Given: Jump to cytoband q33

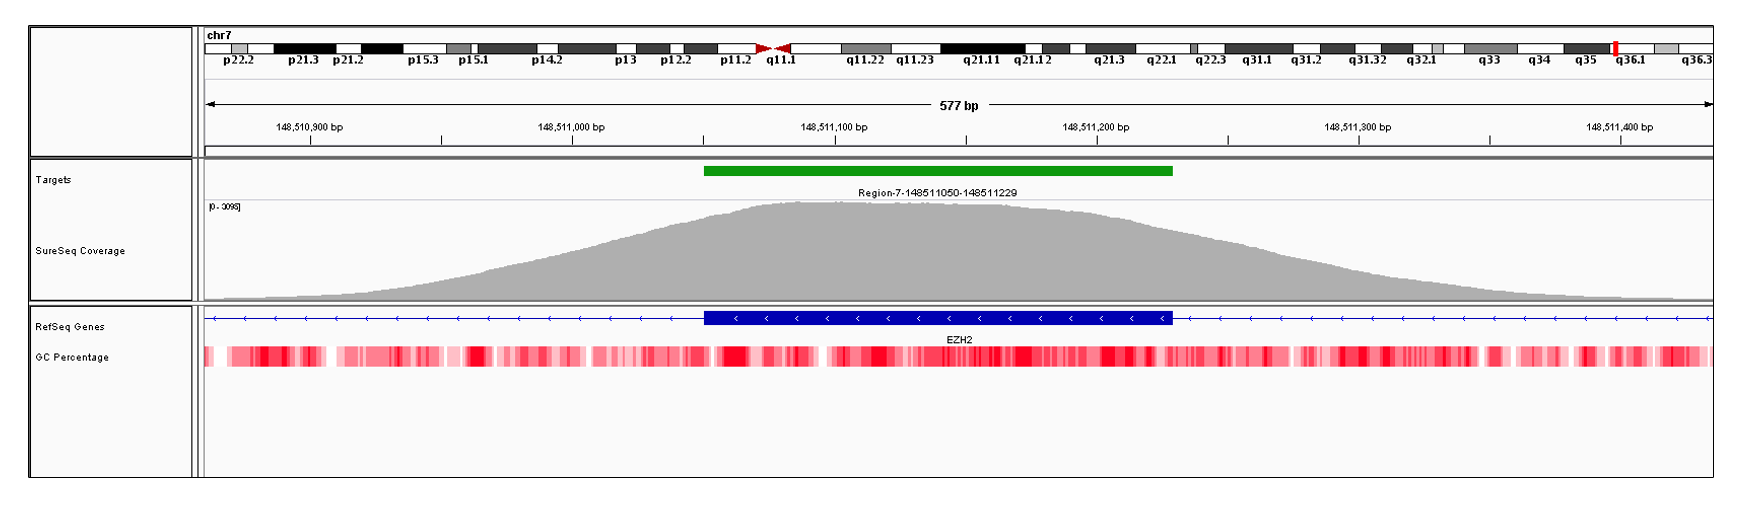Looking at the screenshot, I should click(x=1489, y=60).
